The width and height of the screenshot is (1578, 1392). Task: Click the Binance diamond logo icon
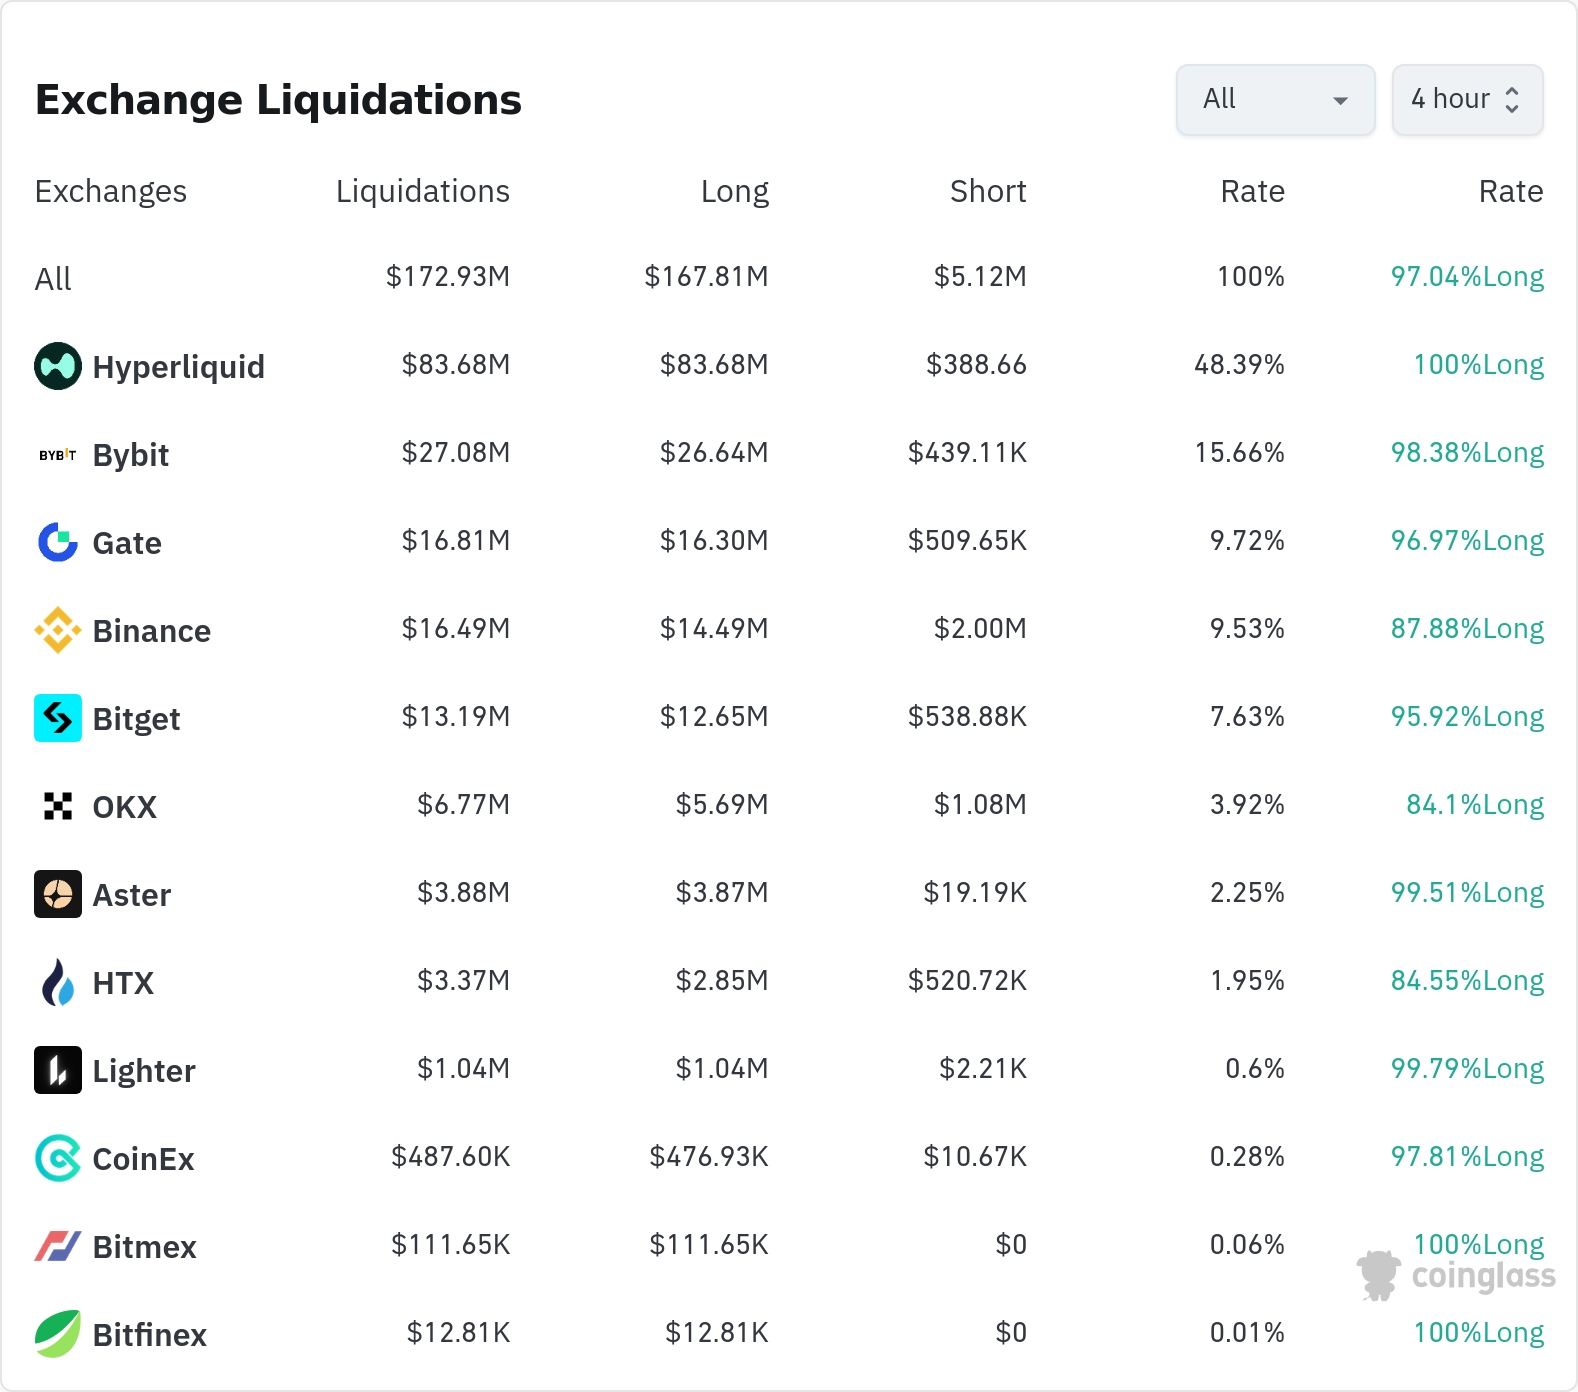pyautogui.click(x=58, y=630)
